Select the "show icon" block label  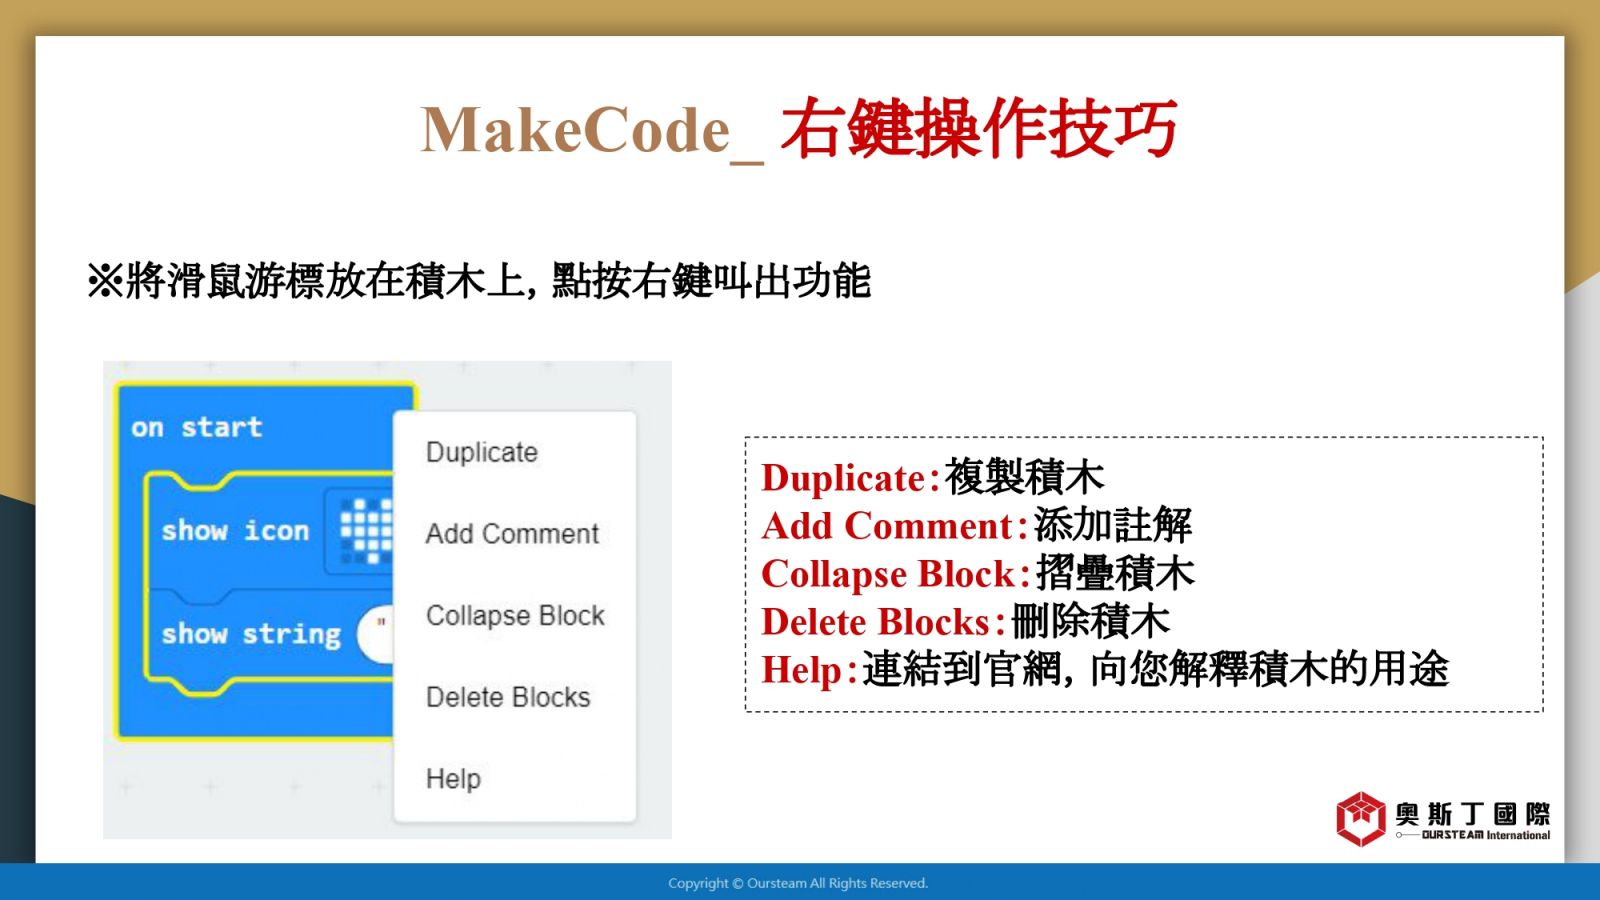pos(235,531)
